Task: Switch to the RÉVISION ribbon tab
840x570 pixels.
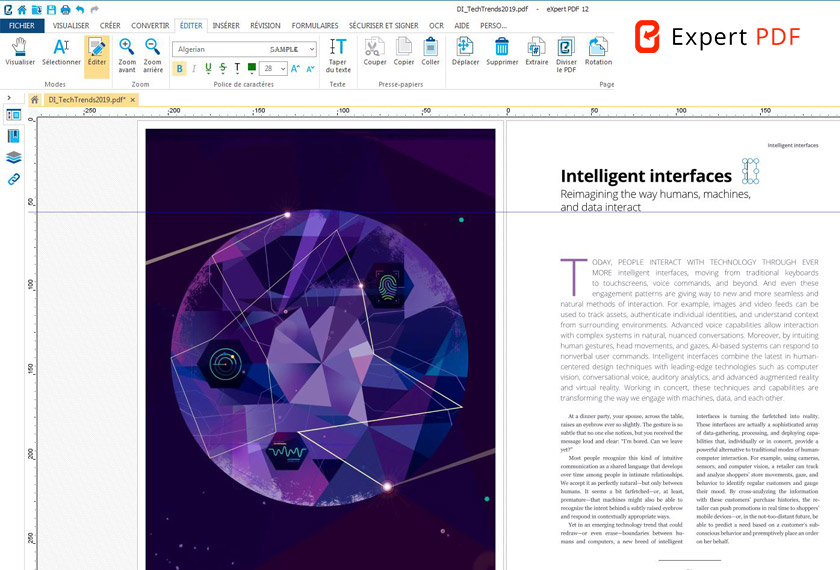Action: click(265, 26)
